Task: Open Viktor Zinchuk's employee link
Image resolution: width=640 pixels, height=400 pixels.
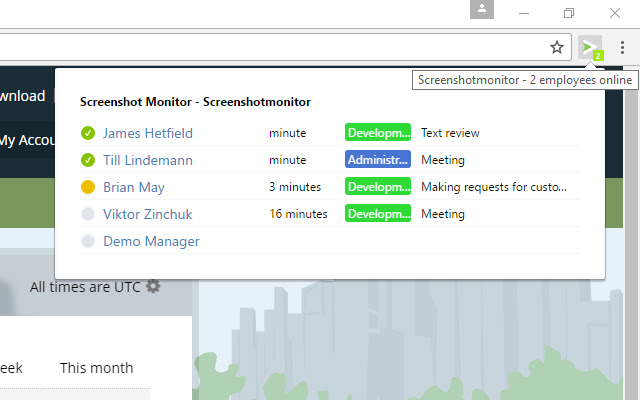Action: pyautogui.click(x=147, y=214)
